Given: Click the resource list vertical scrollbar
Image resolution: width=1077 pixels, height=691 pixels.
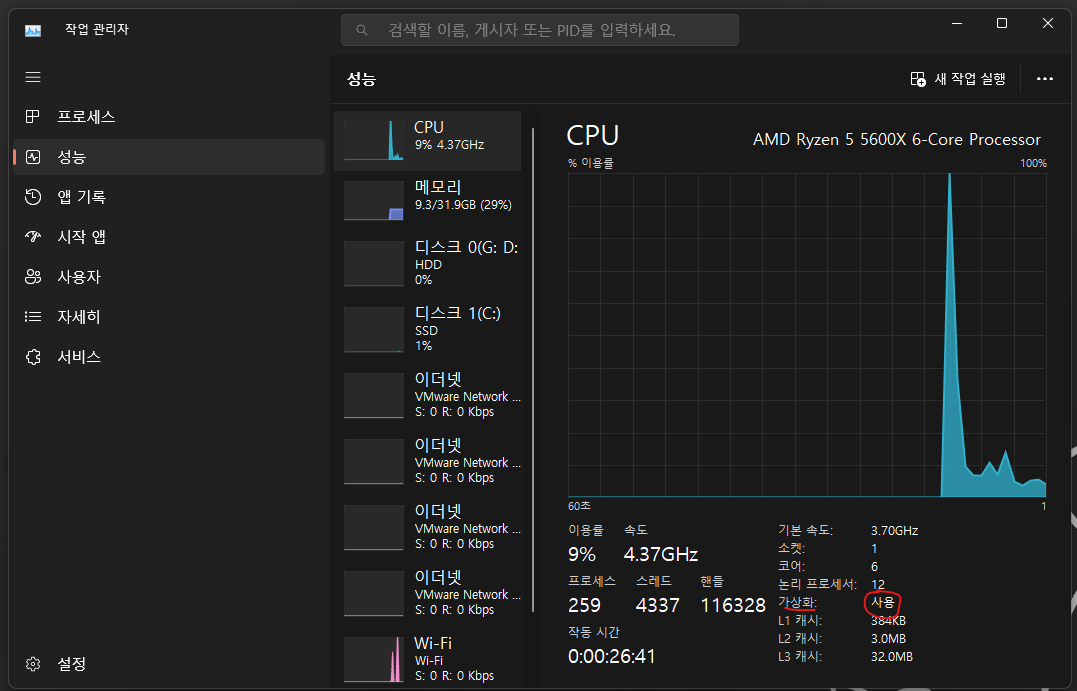Looking at the screenshot, I should (x=533, y=370).
